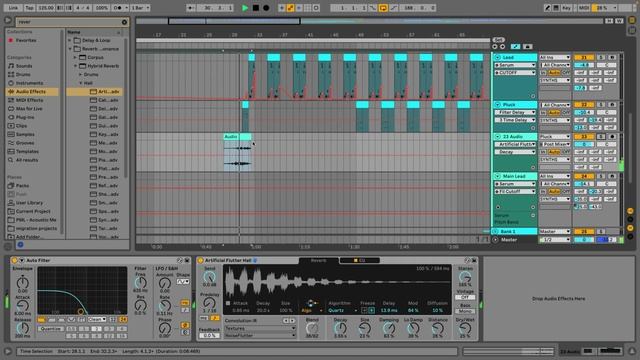
Task: Expand Delay & Loop folder in browser
Action: click(x=70, y=40)
